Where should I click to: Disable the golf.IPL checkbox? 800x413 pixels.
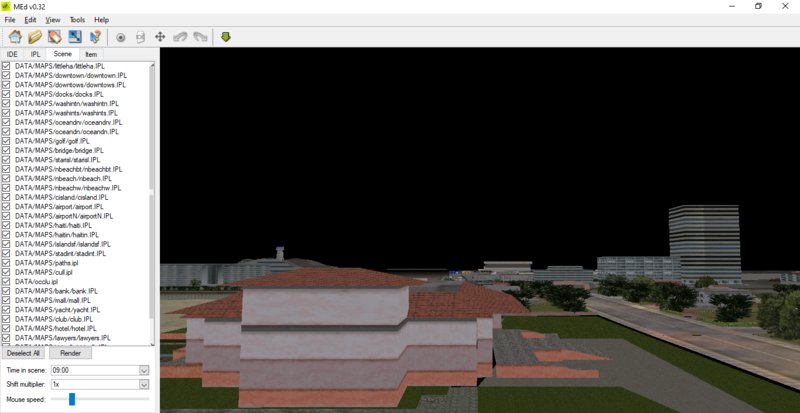[6, 141]
